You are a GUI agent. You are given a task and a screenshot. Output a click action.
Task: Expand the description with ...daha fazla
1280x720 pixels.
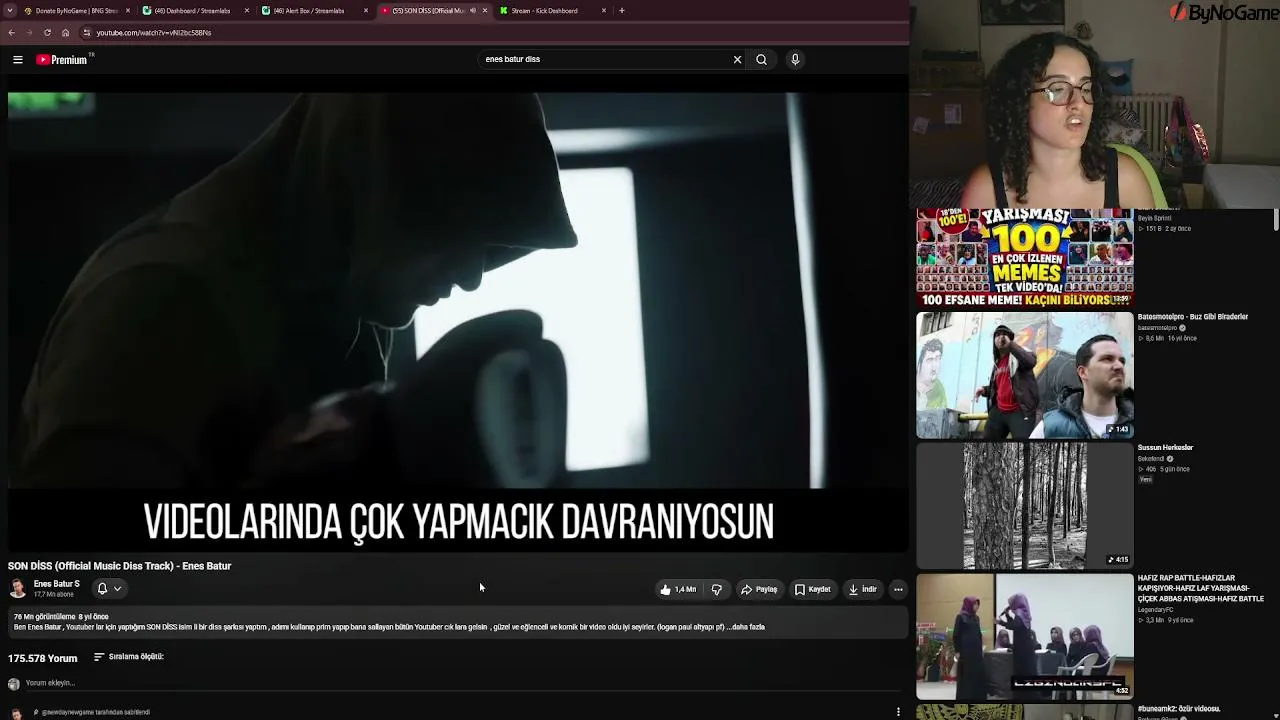[747, 627]
